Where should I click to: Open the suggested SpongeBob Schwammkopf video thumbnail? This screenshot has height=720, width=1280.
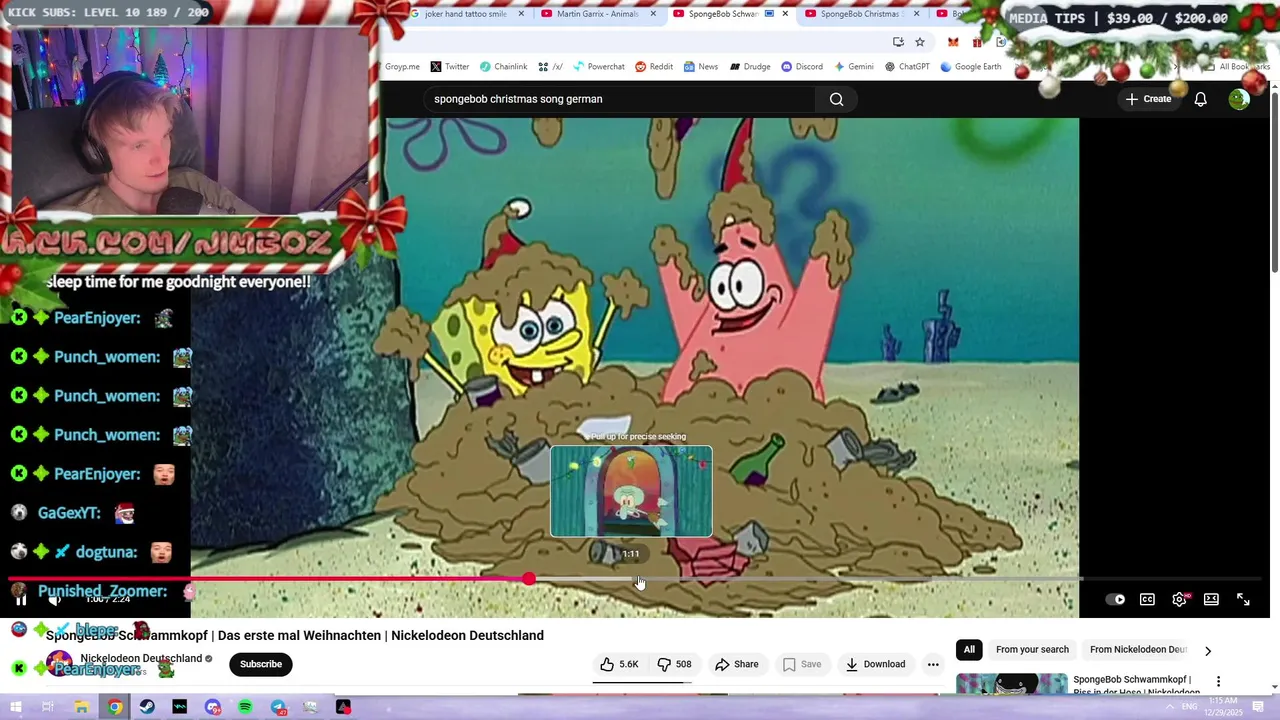point(1011,684)
